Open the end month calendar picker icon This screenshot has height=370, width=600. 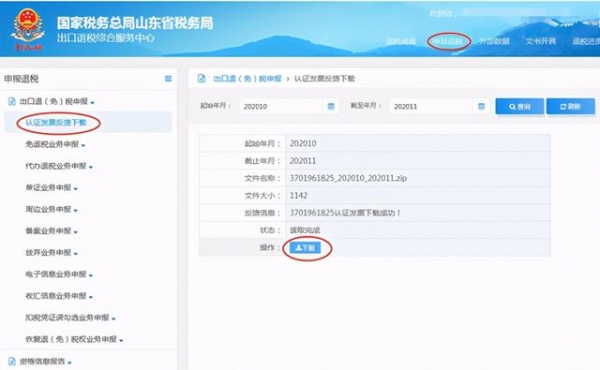[x=481, y=106]
